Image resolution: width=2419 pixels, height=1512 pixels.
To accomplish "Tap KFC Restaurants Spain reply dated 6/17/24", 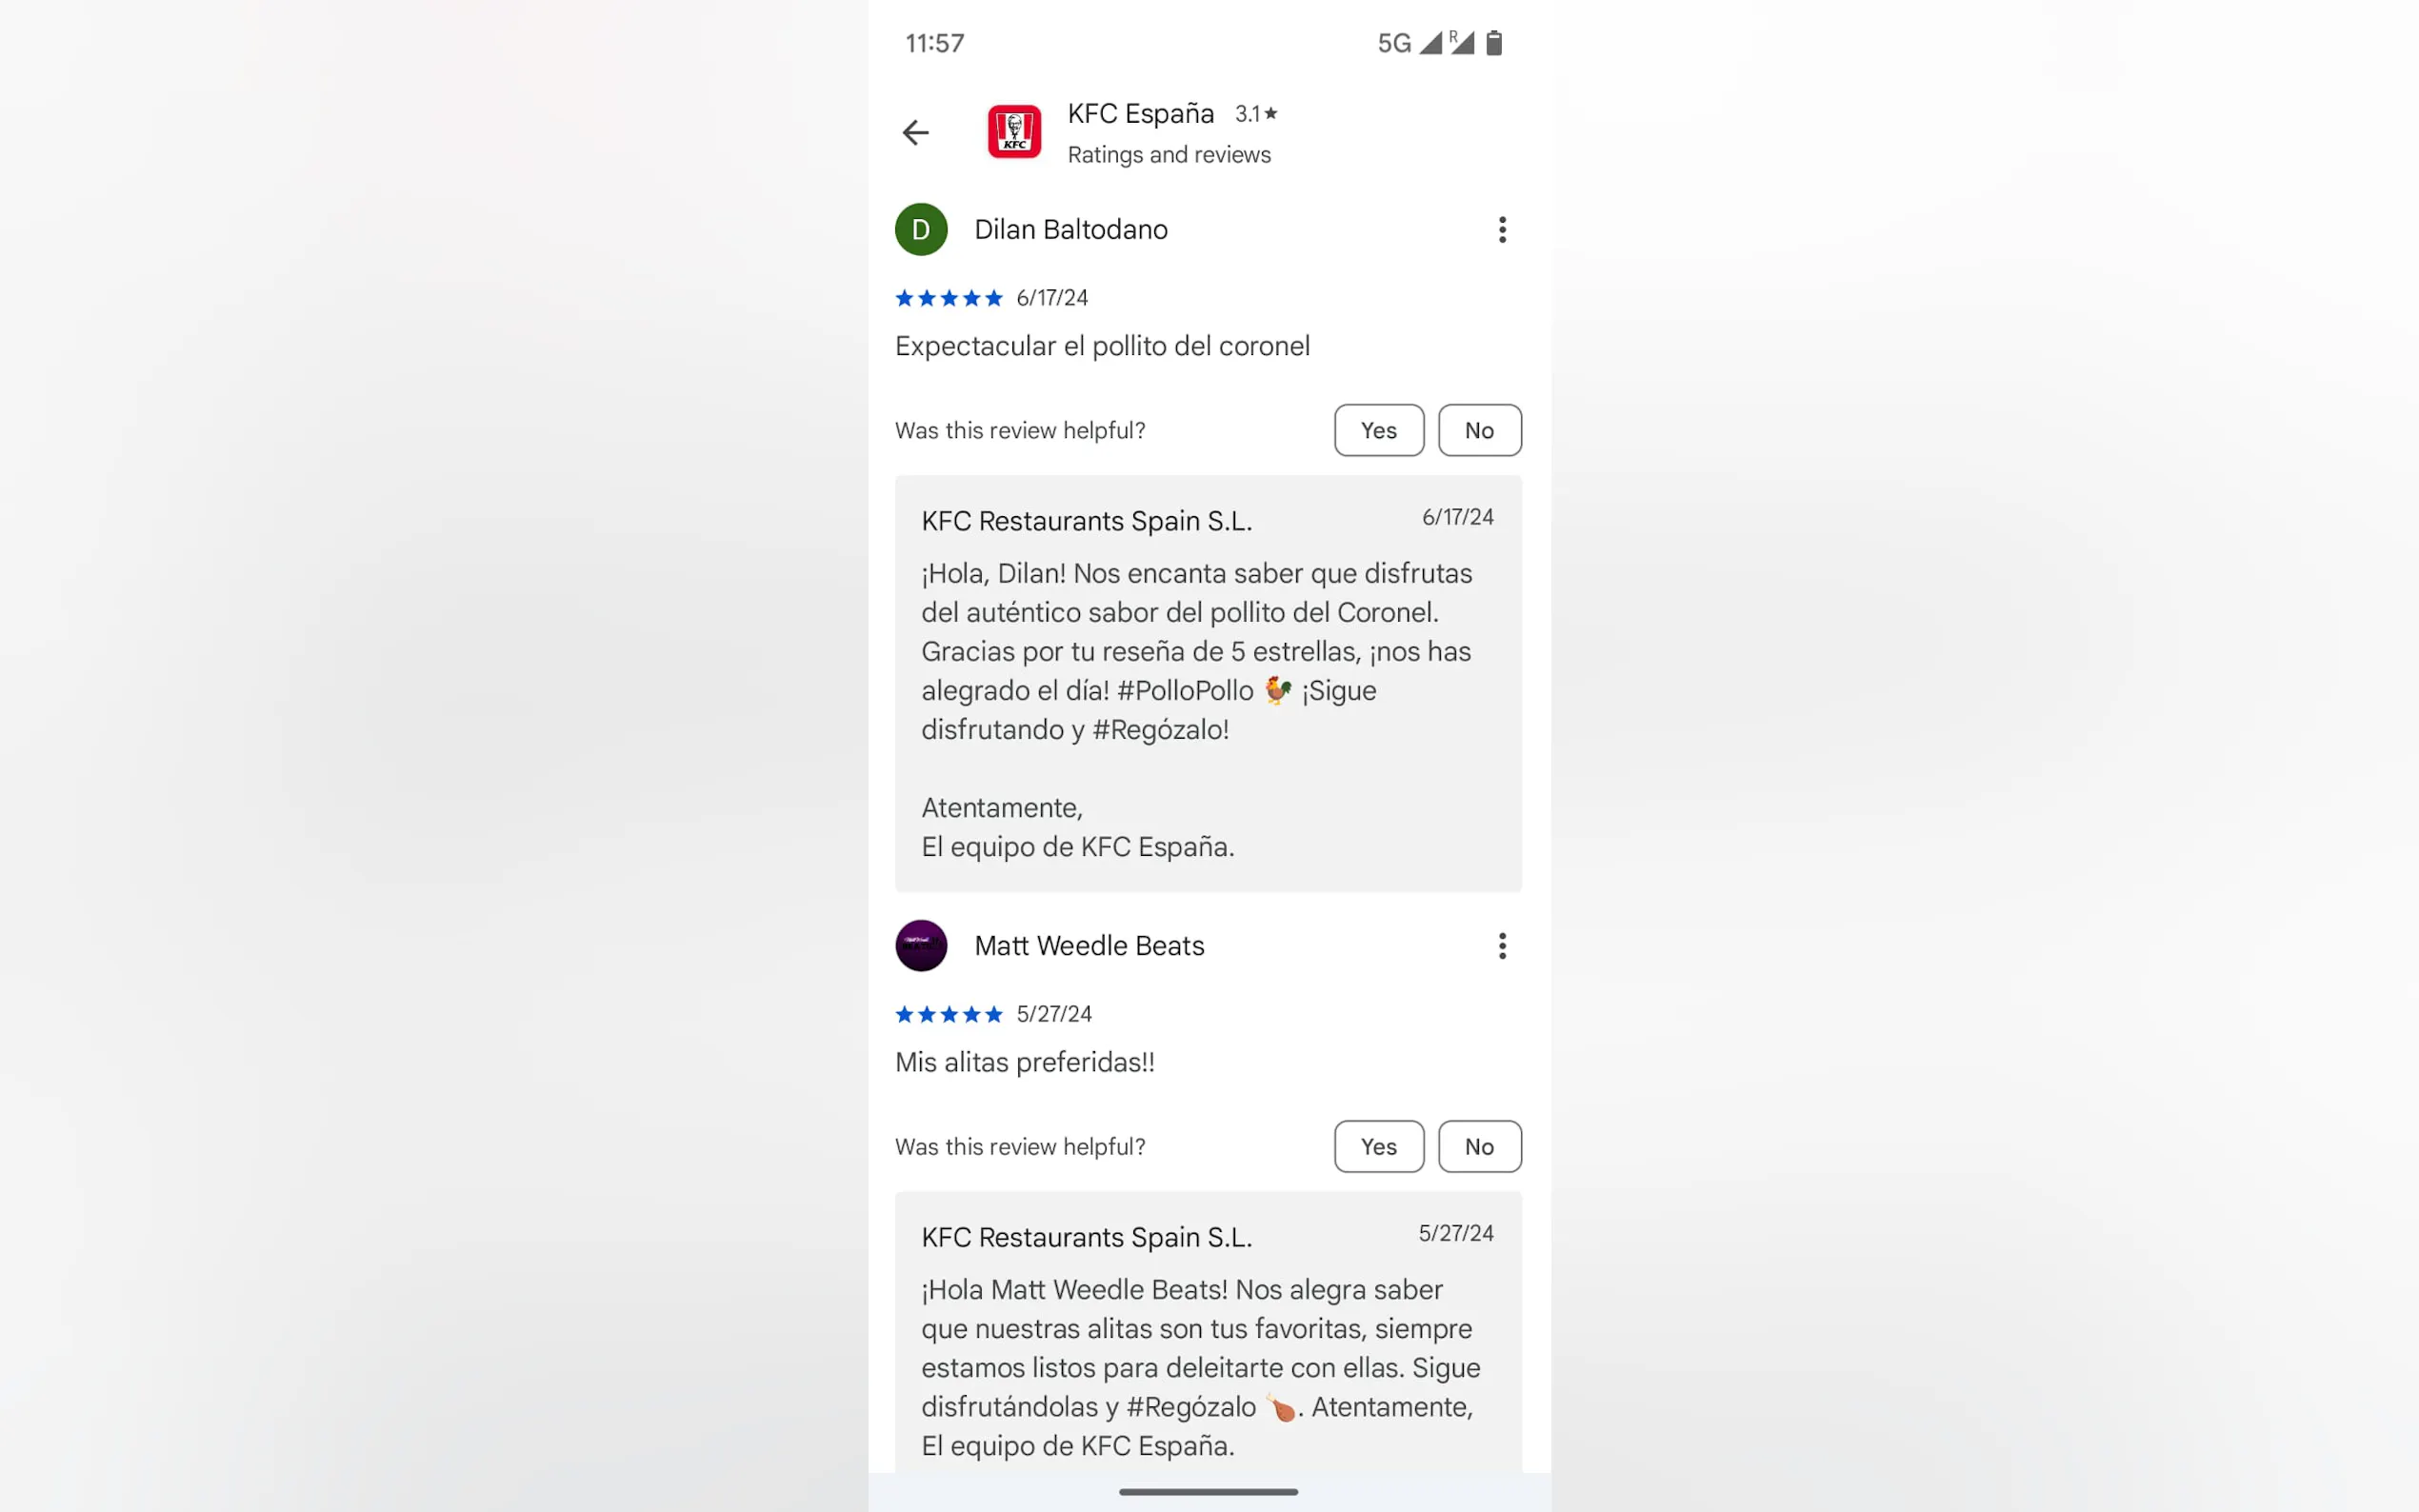I will [x=1208, y=684].
